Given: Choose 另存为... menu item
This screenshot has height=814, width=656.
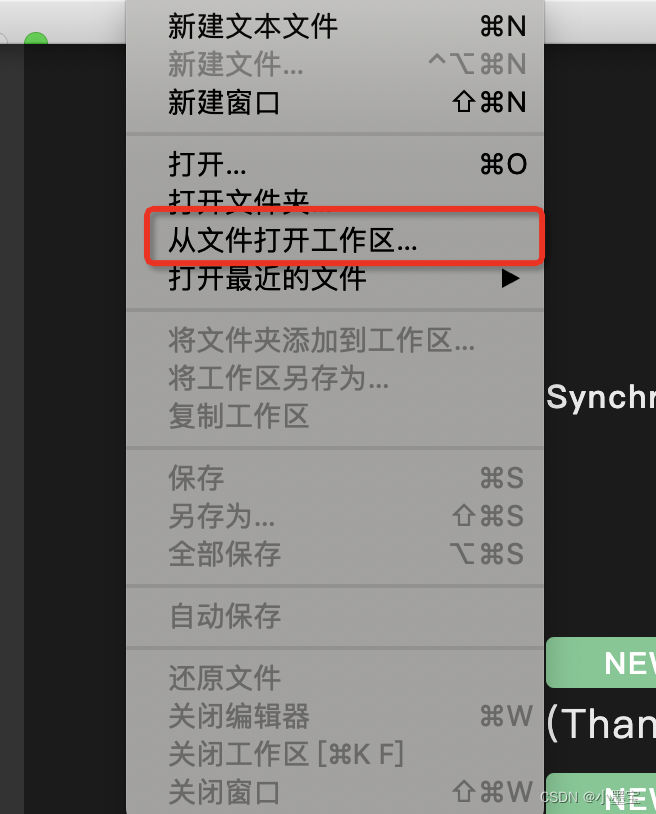Looking at the screenshot, I should tap(335, 516).
